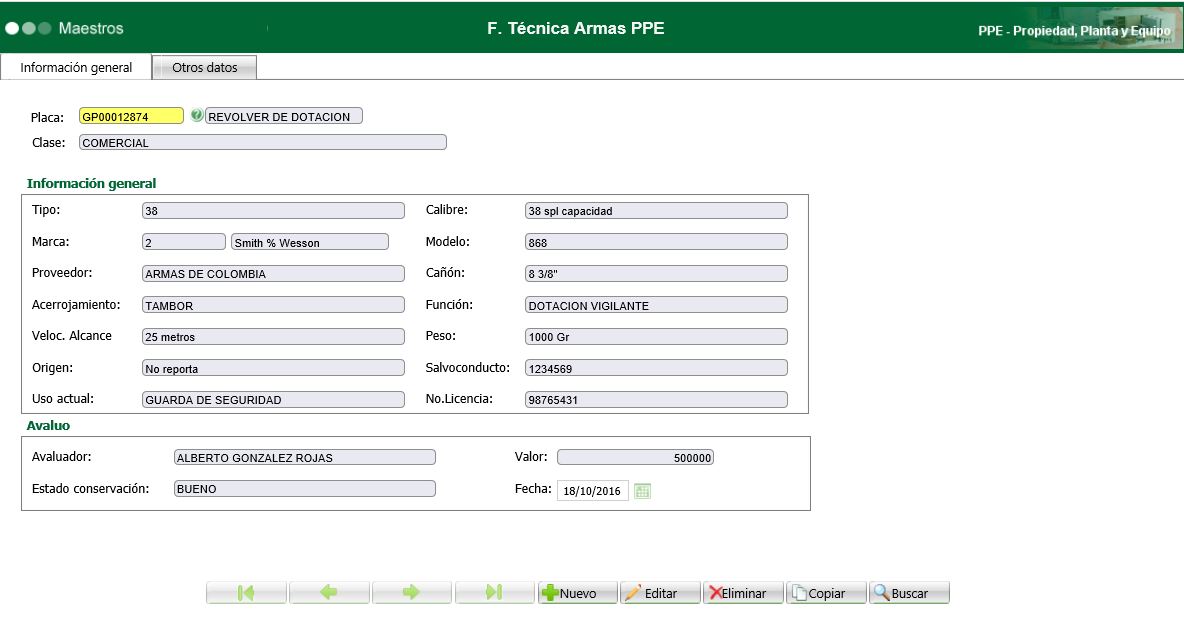Click the Editar button

[661, 593]
